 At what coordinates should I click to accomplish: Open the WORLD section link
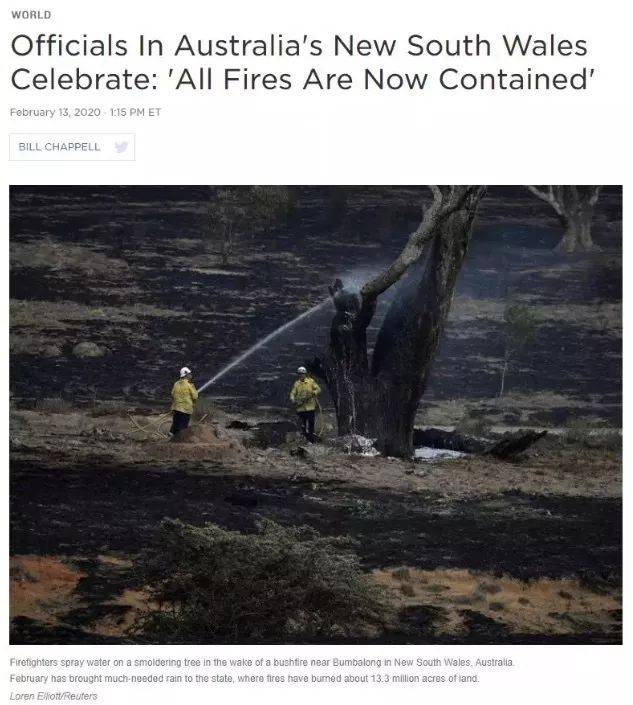click(x=31, y=15)
